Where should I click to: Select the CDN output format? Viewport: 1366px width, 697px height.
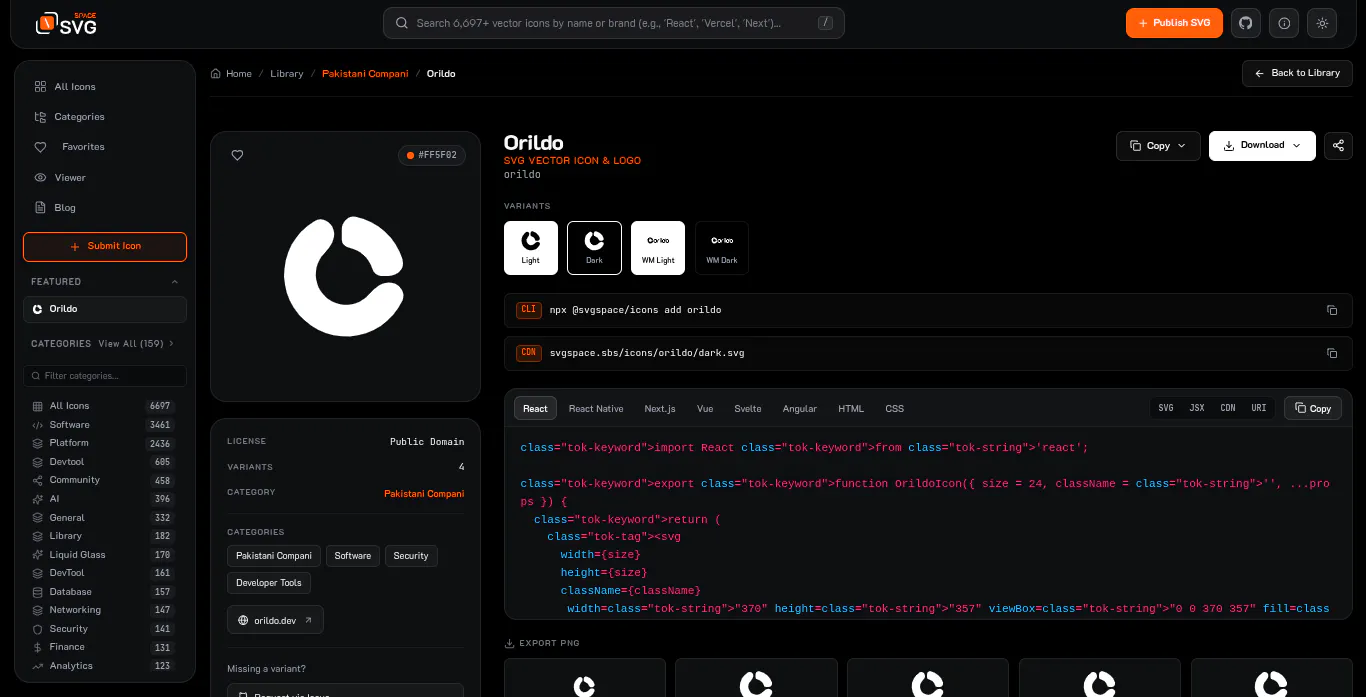pyautogui.click(x=1228, y=408)
